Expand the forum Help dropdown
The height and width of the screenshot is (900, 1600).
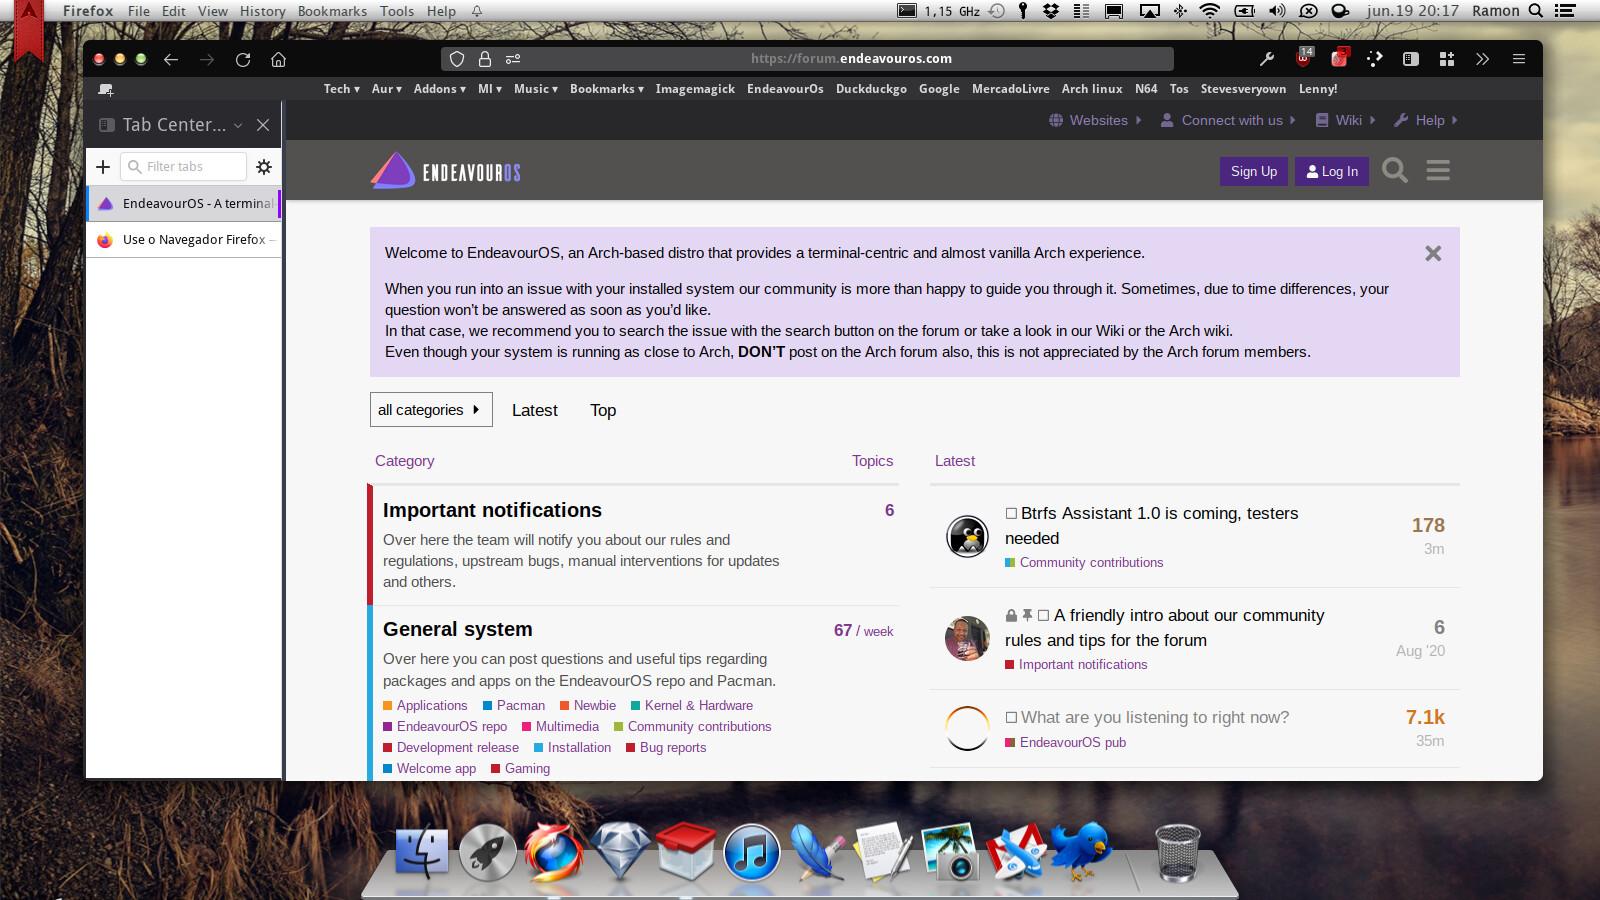point(1426,120)
